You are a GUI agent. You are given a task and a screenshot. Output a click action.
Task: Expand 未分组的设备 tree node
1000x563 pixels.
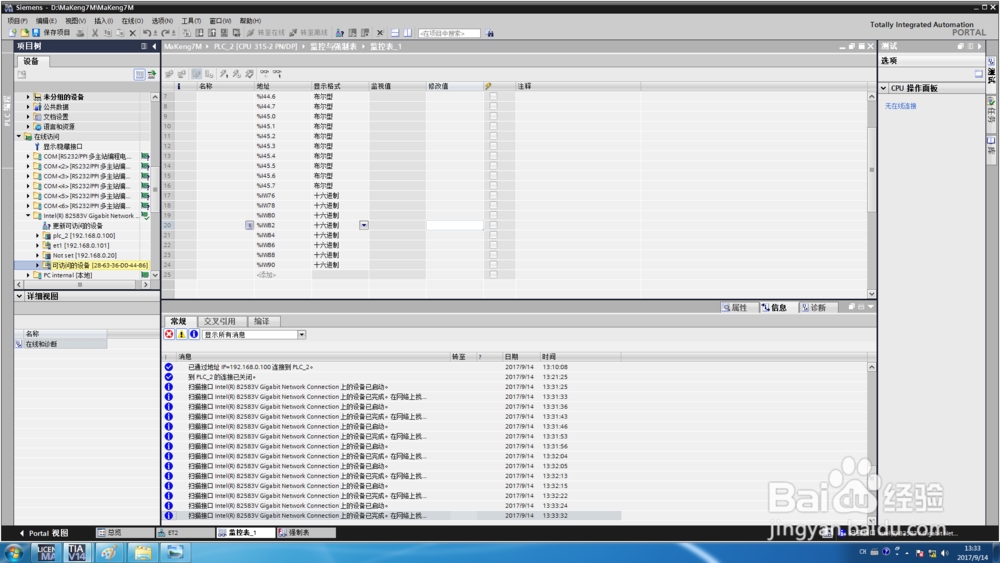[x=27, y=97]
